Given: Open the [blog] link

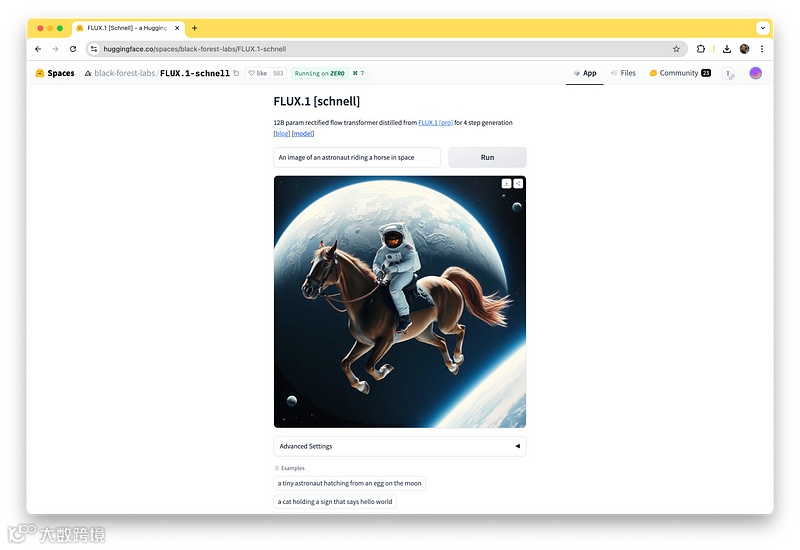Looking at the screenshot, I should 282,134.
